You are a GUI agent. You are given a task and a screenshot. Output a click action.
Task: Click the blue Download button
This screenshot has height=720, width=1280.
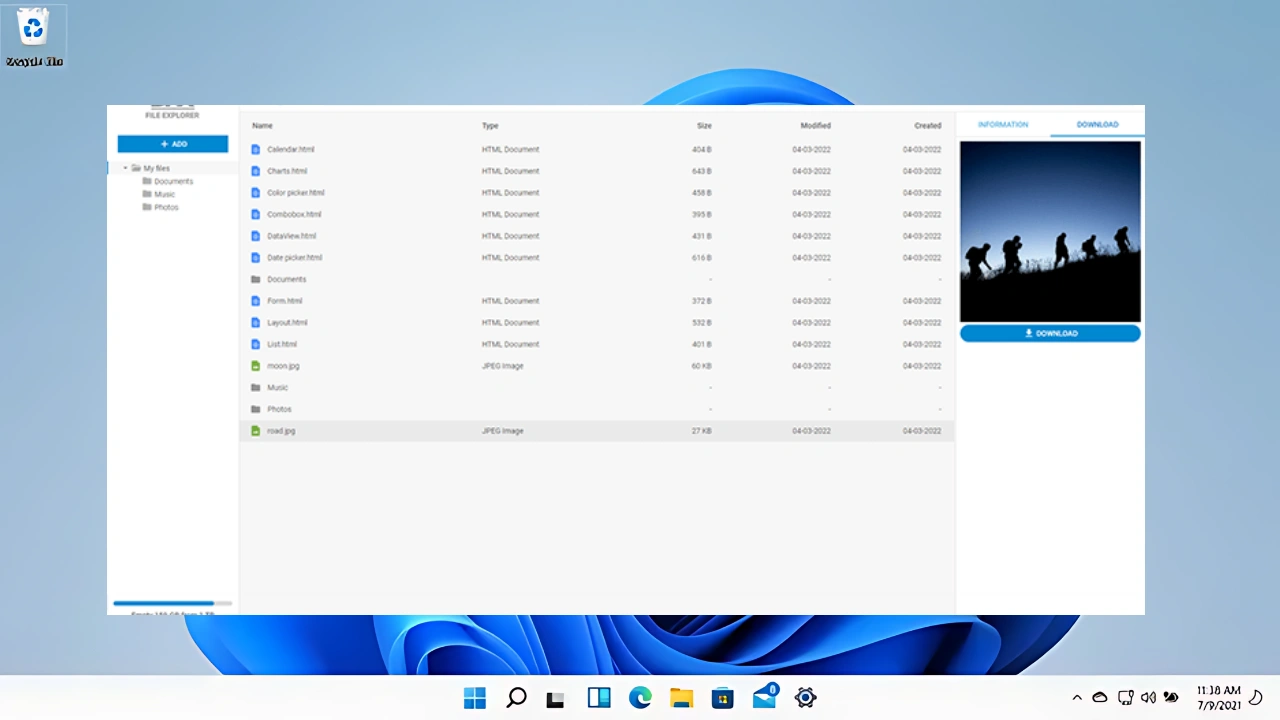point(1050,333)
